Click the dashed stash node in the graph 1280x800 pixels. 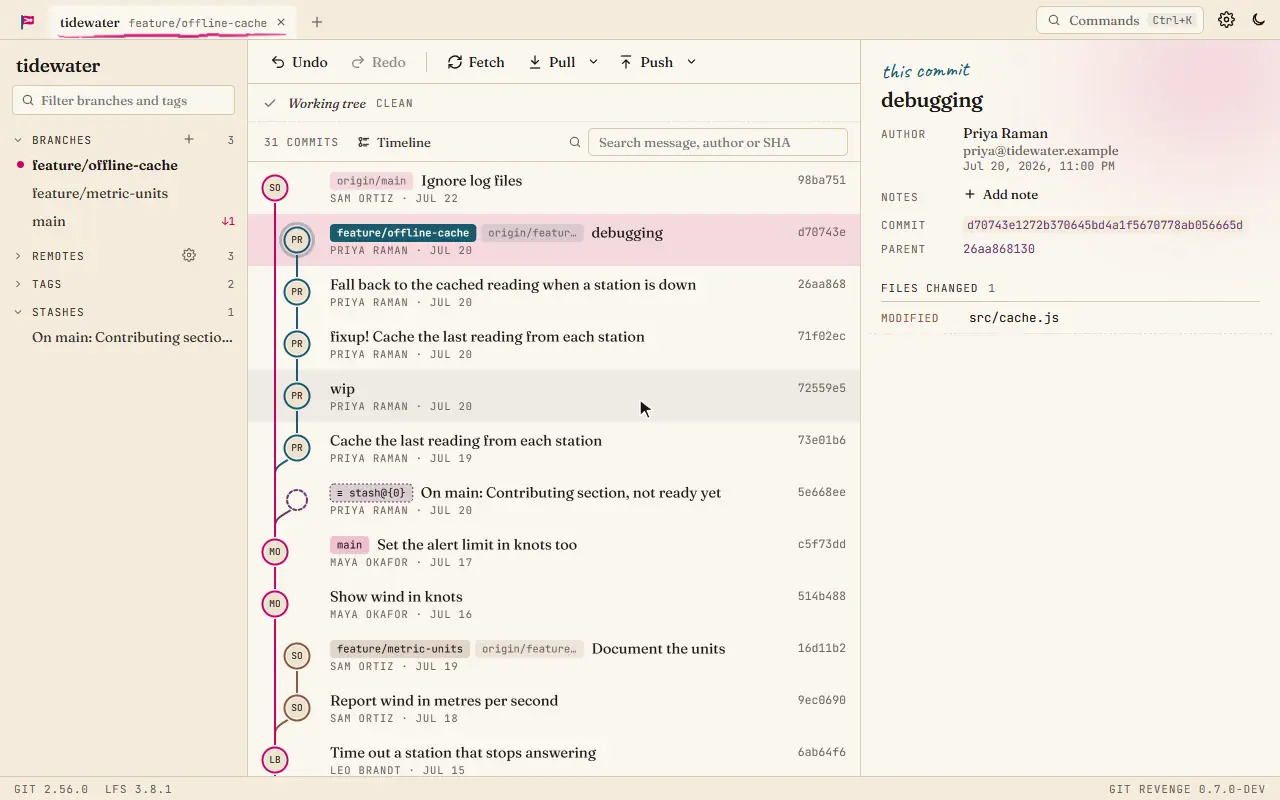click(297, 499)
